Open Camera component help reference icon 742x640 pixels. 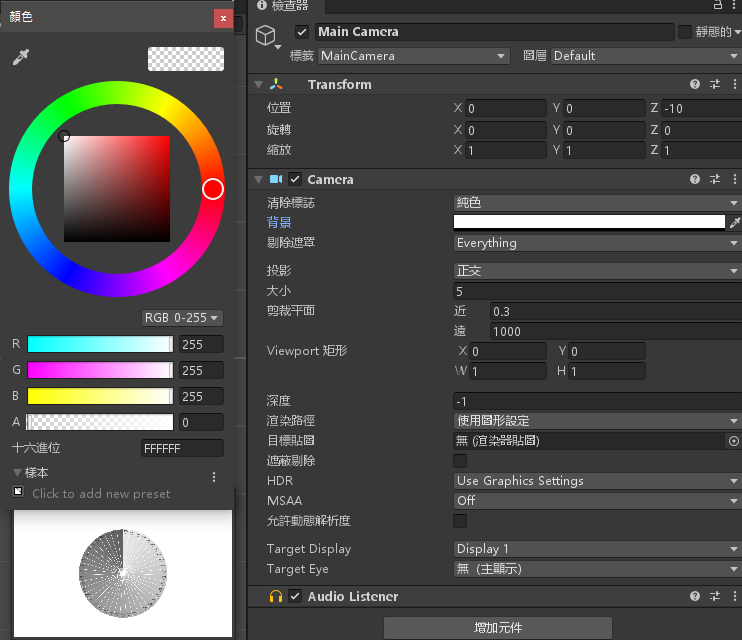click(x=695, y=180)
